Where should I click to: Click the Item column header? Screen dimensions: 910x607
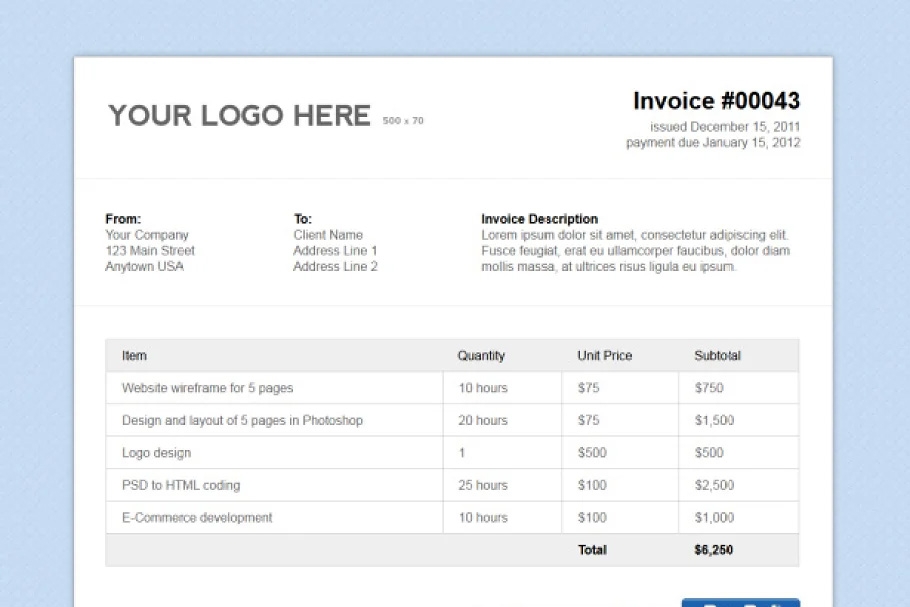[x=134, y=356]
